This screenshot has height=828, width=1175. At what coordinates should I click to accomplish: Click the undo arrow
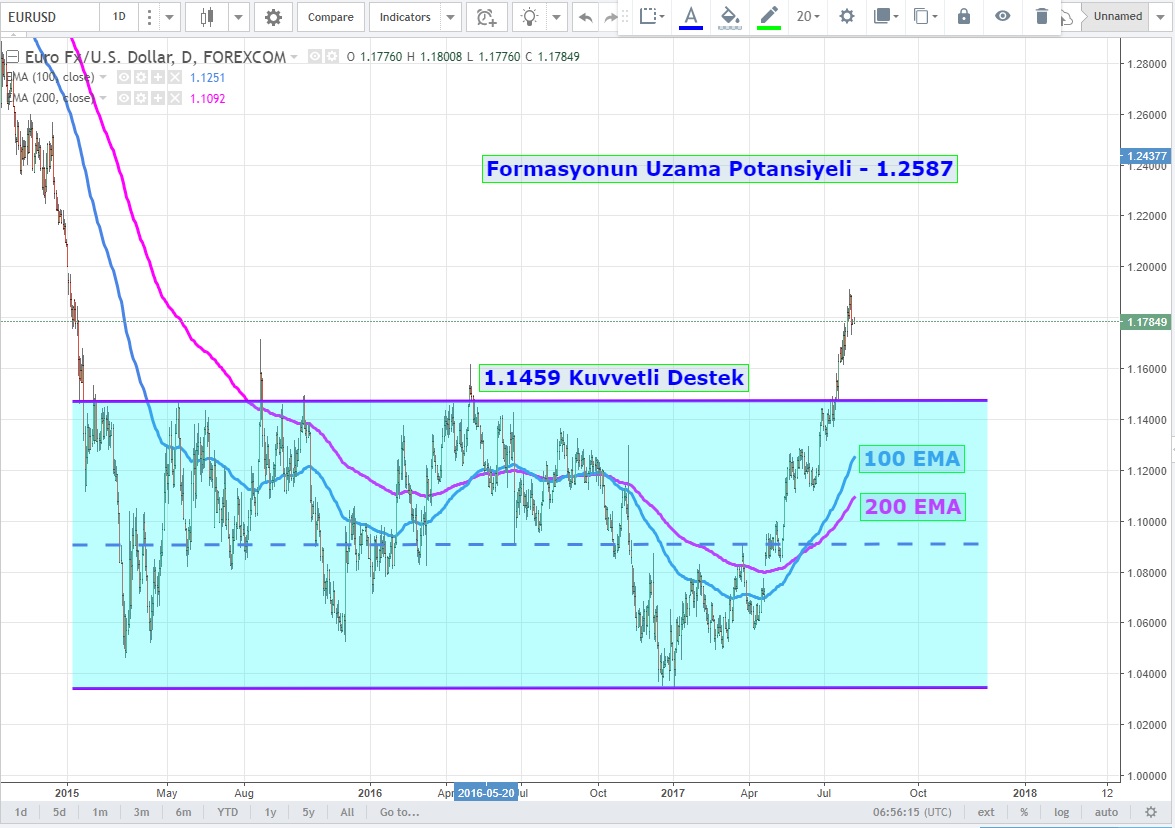(x=585, y=17)
